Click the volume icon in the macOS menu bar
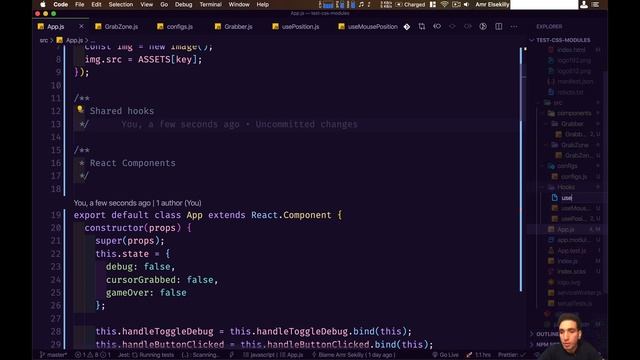Image resolution: width=640 pixels, height=360 pixels. [467, 4]
